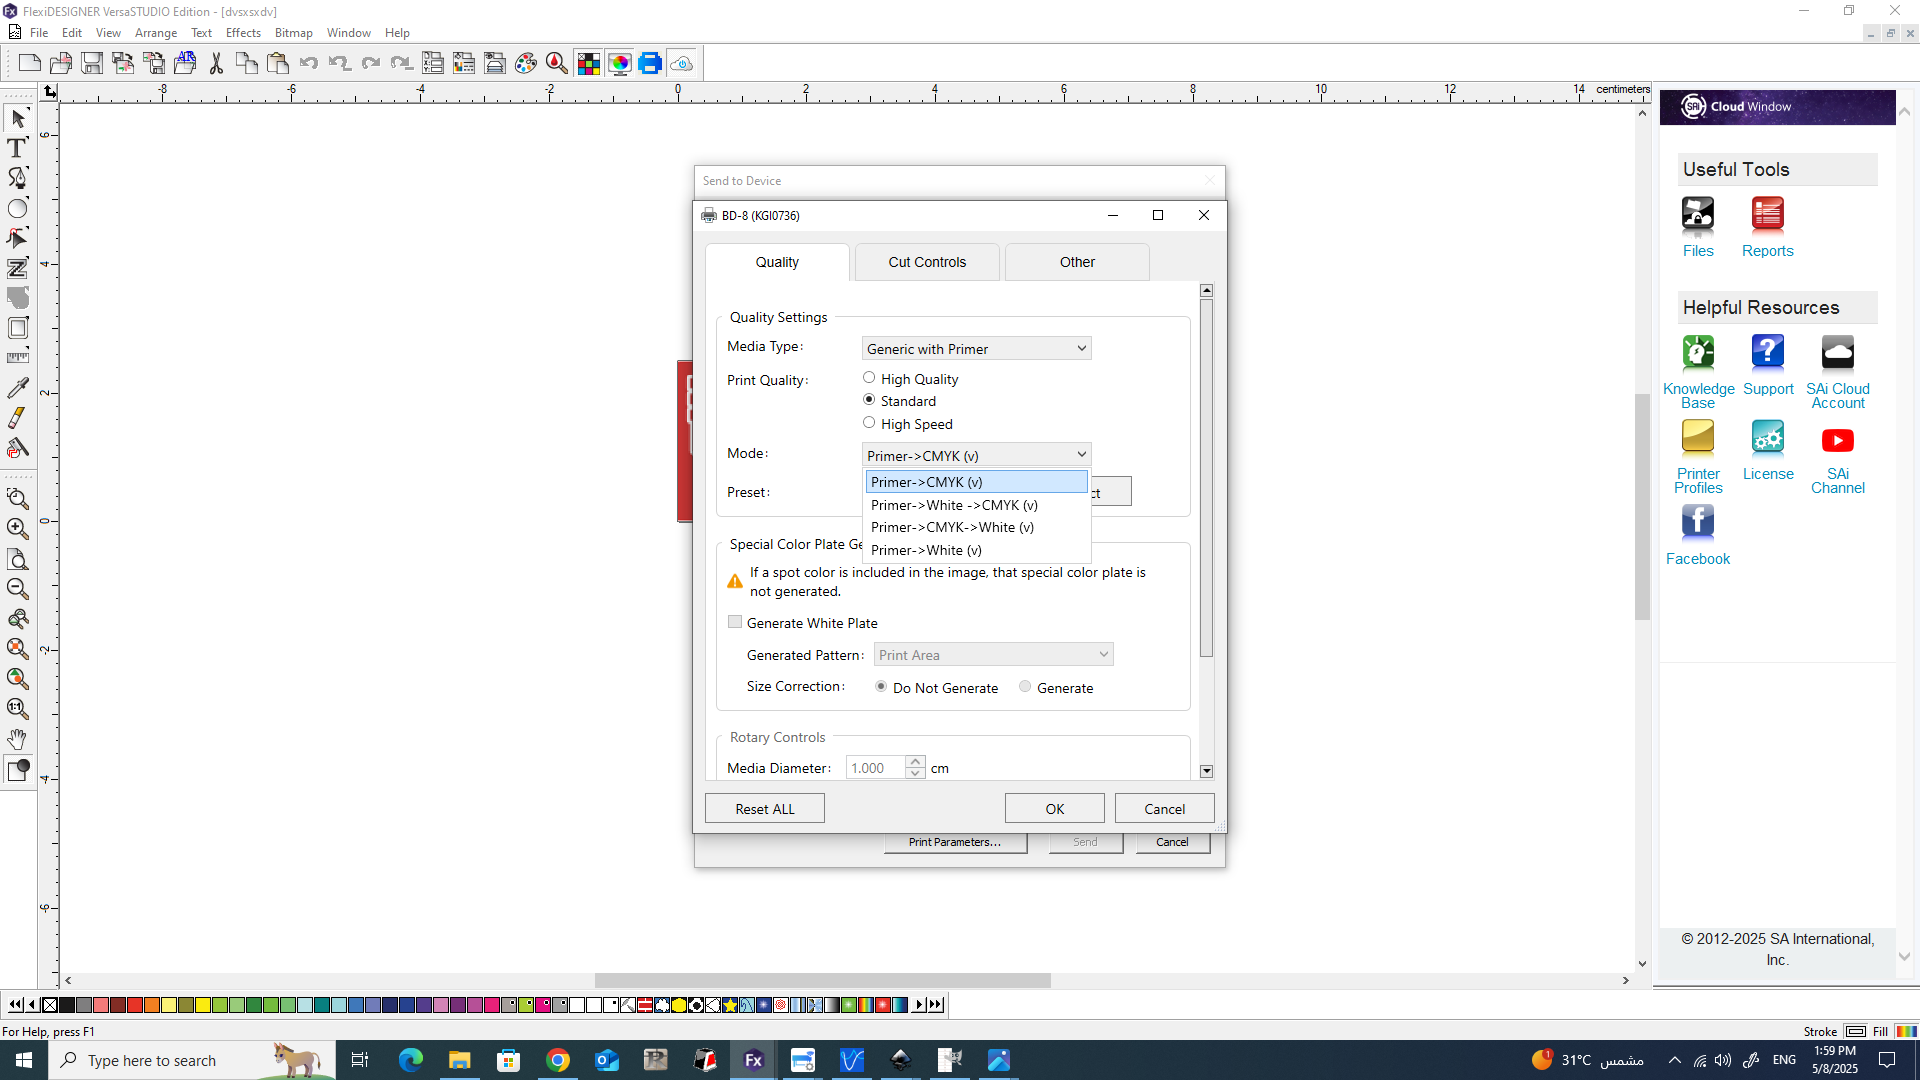Select Do Not Generate size correction
The width and height of the screenshot is (1920, 1080).
point(881,687)
